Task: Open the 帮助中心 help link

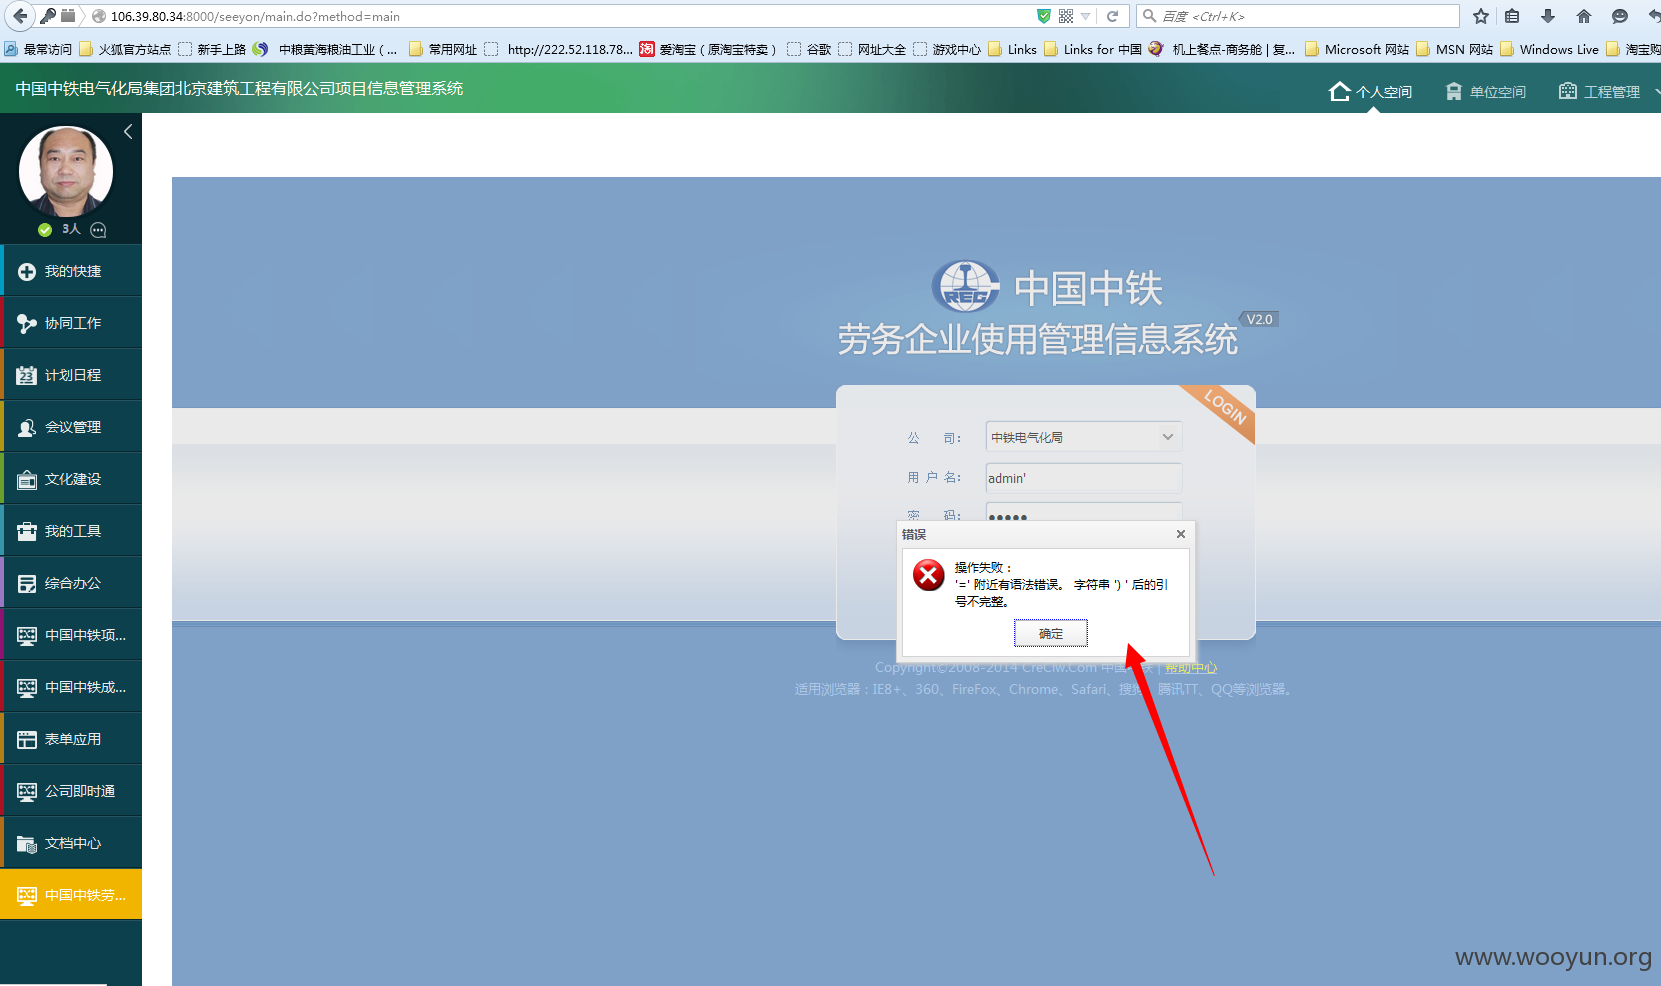Action: pyautogui.click(x=1191, y=667)
